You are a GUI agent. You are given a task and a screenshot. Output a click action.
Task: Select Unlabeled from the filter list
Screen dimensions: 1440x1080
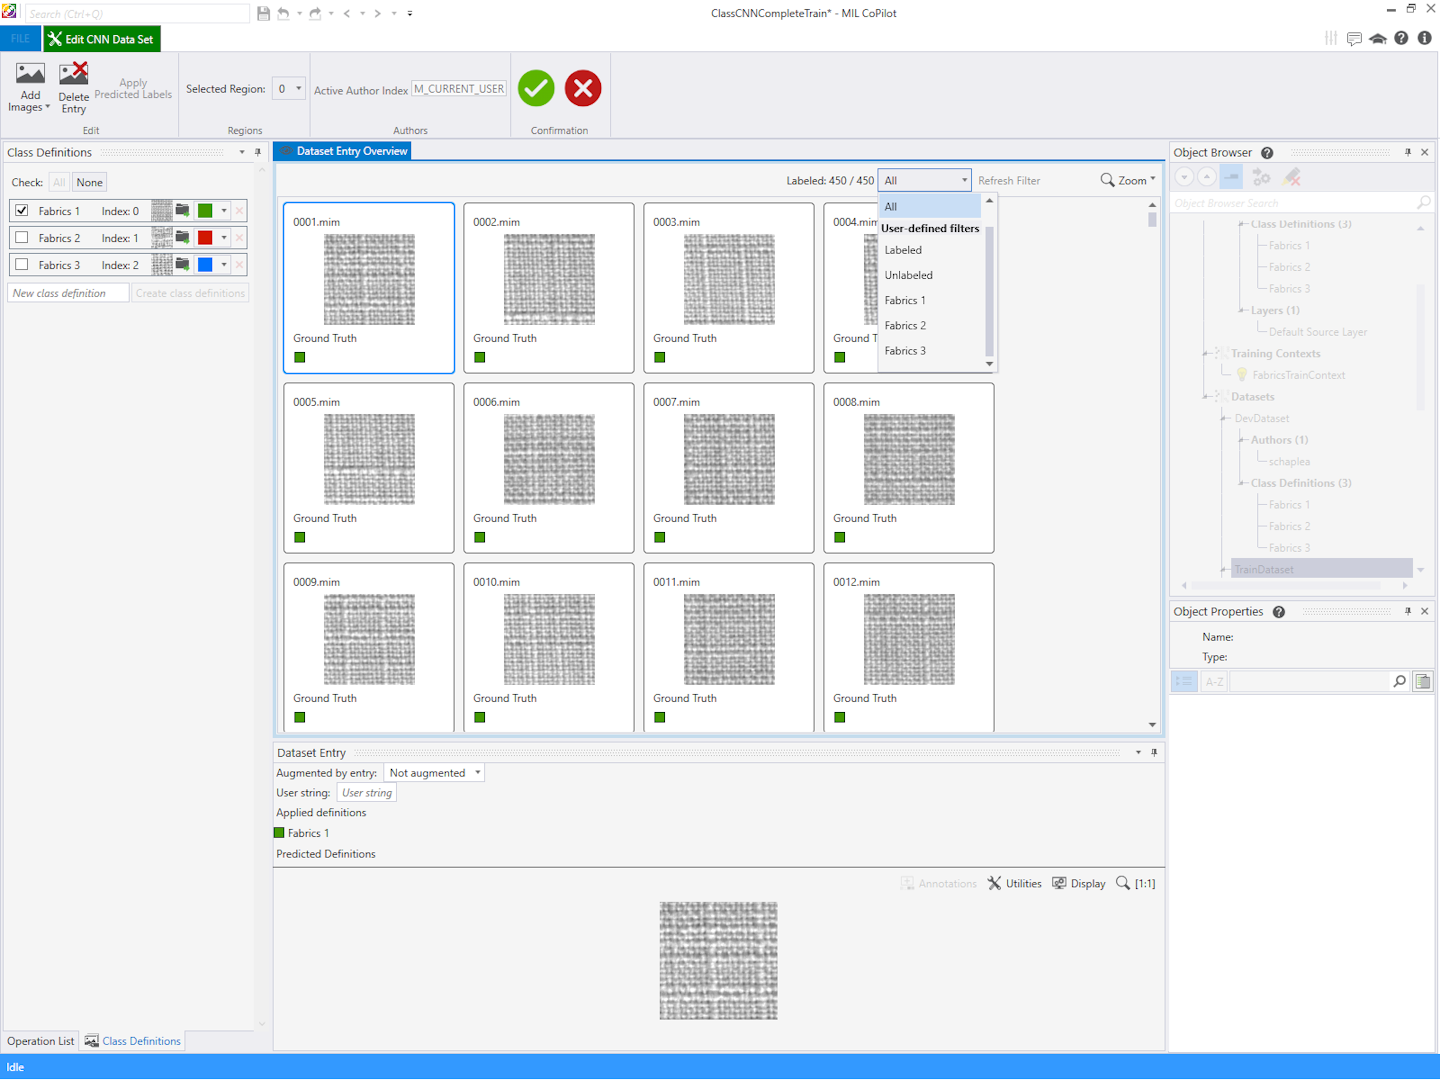908,275
